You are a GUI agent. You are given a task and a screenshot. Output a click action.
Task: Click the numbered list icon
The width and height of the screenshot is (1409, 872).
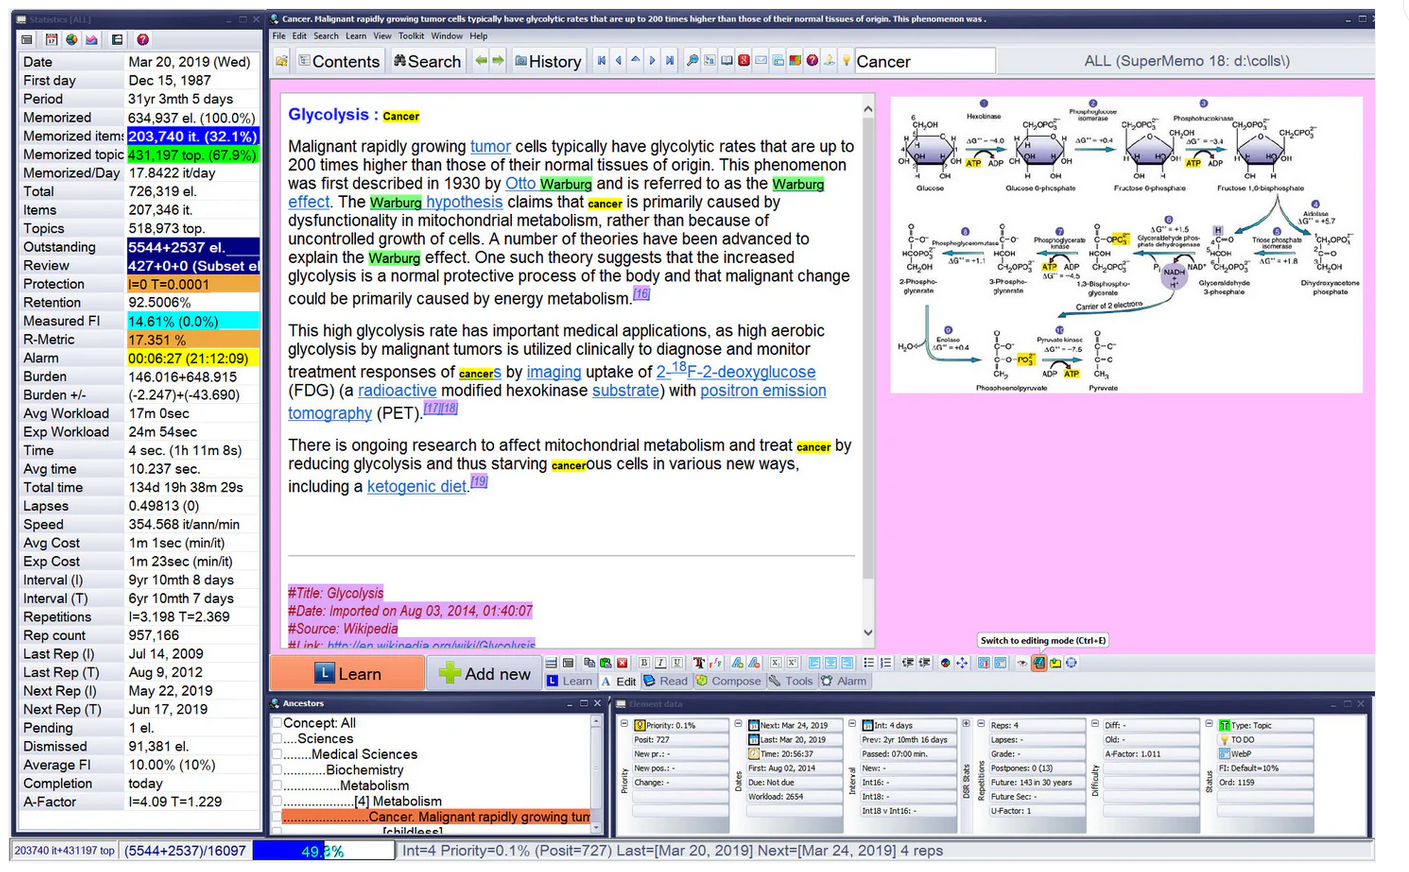pyautogui.click(x=884, y=663)
